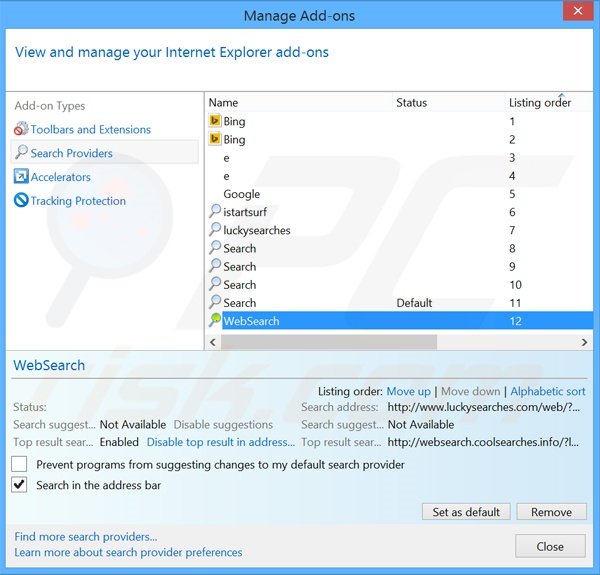Click the Tracking Protection blocked icon
Image resolution: width=600 pixels, height=575 pixels.
pos(21,200)
